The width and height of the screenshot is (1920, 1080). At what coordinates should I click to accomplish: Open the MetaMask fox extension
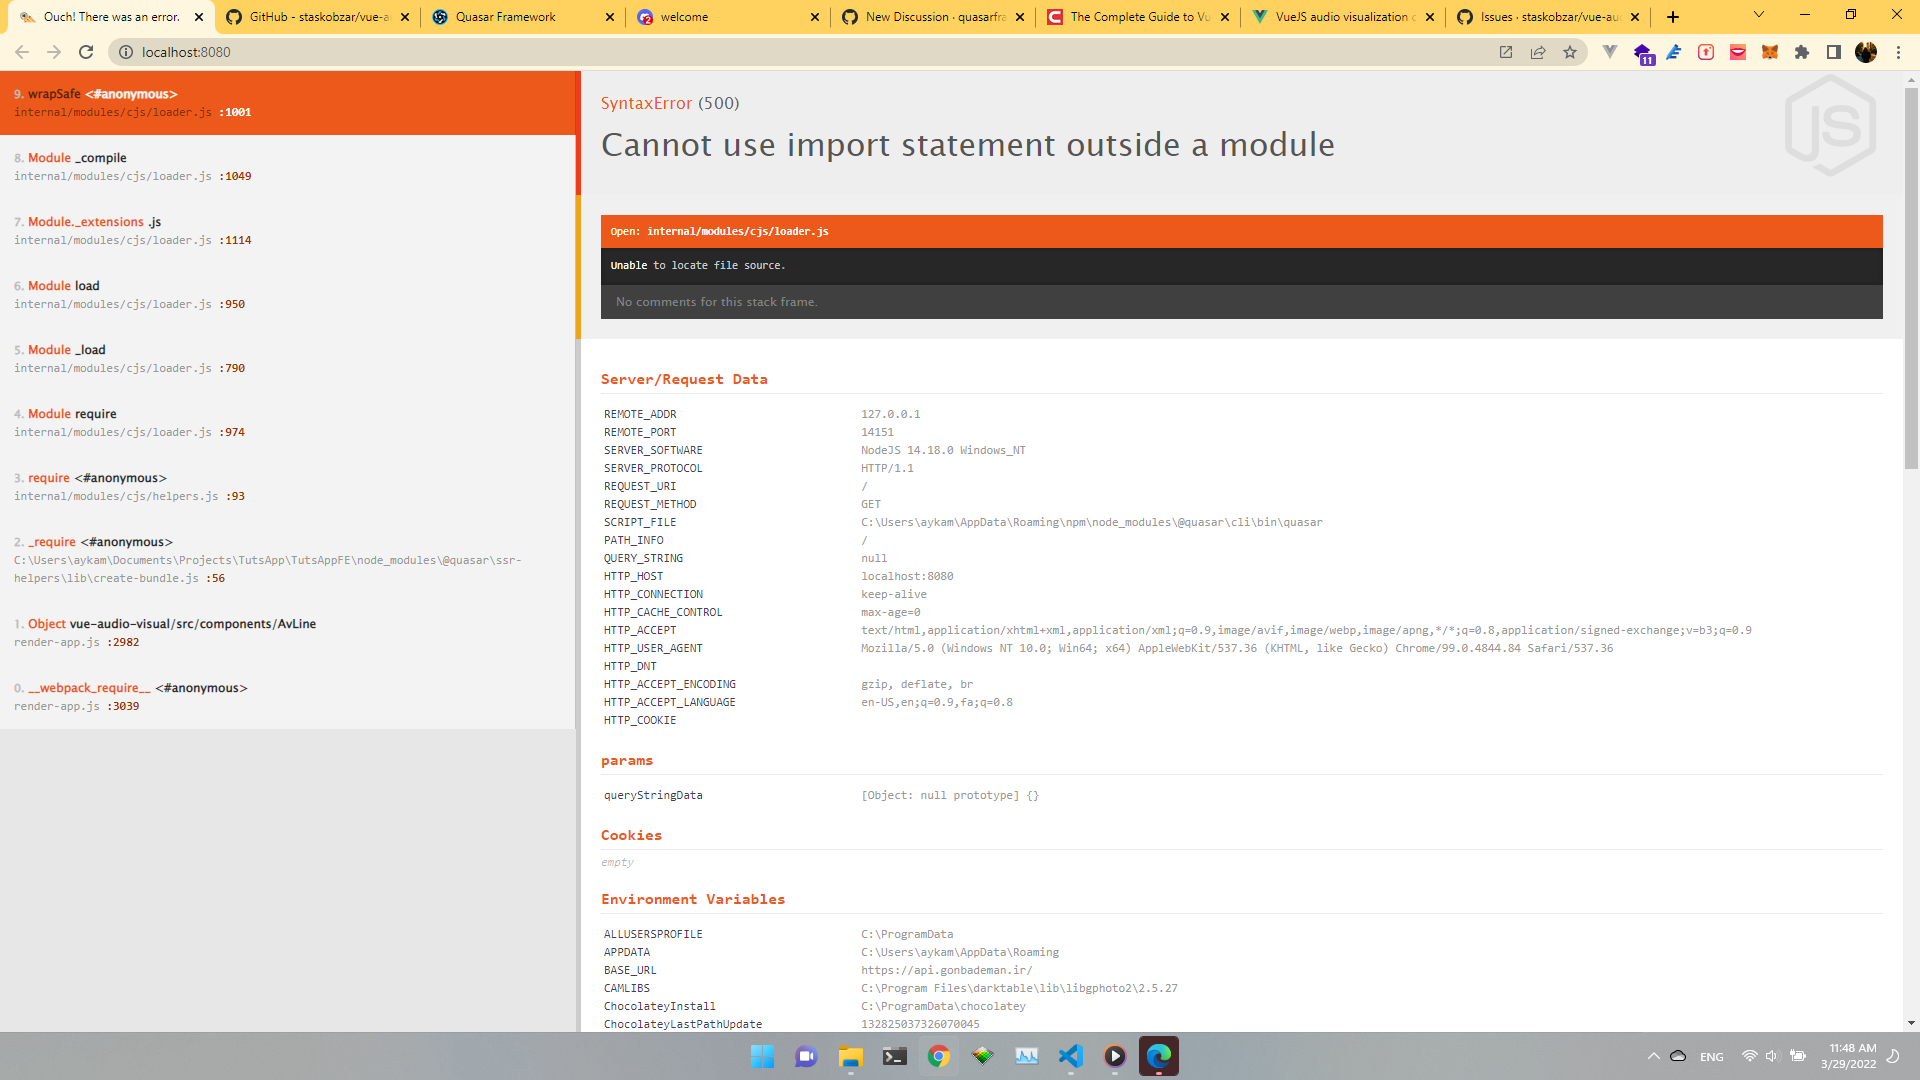click(1769, 52)
